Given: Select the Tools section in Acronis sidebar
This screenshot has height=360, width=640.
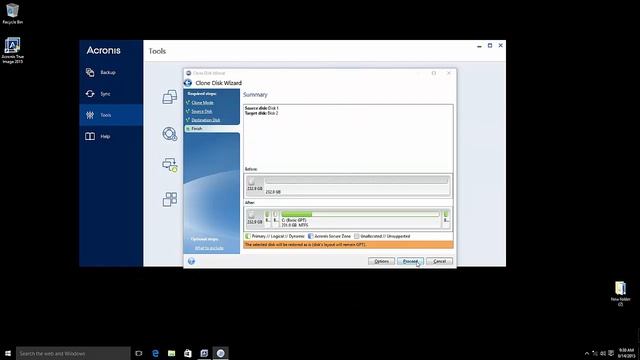Looking at the screenshot, I should pyautogui.click(x=111, y=115).
